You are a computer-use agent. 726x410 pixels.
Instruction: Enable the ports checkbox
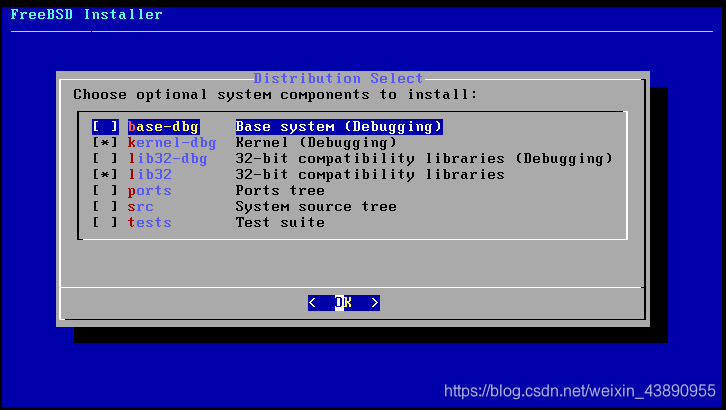tap(105, 190)
